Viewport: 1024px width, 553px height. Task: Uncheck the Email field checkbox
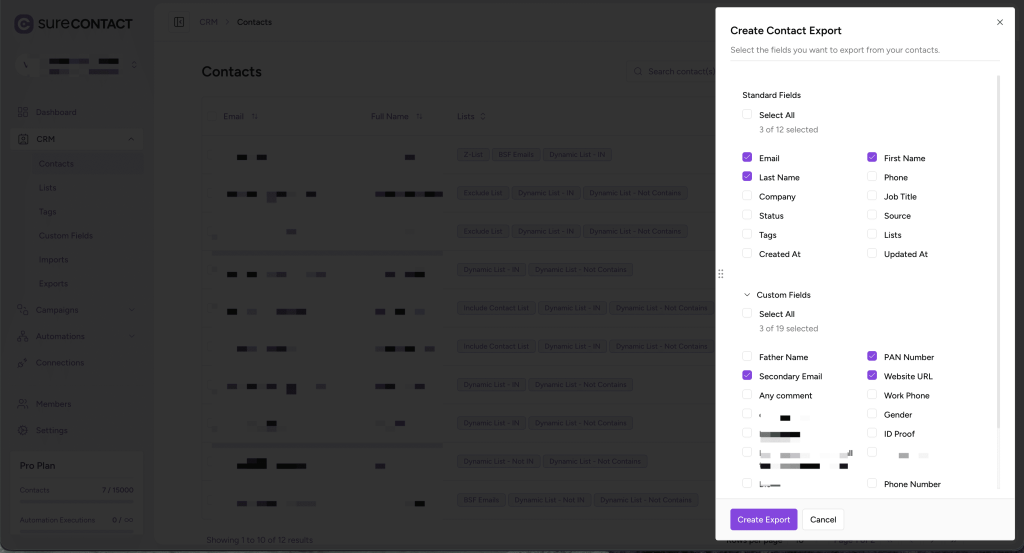(747, 158)
